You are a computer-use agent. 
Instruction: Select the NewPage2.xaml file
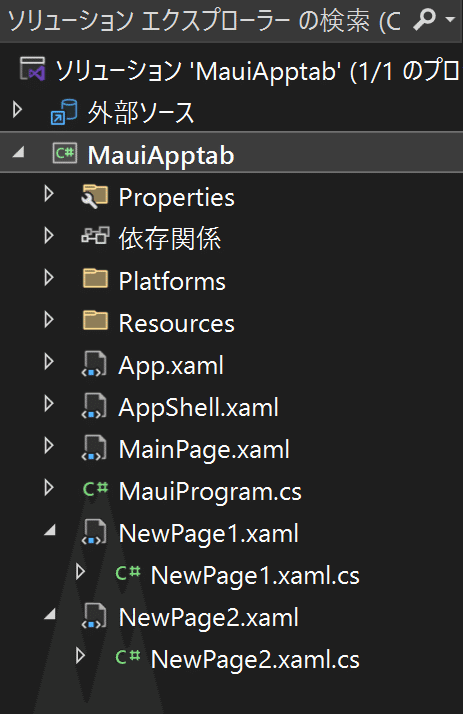[209, 617]
